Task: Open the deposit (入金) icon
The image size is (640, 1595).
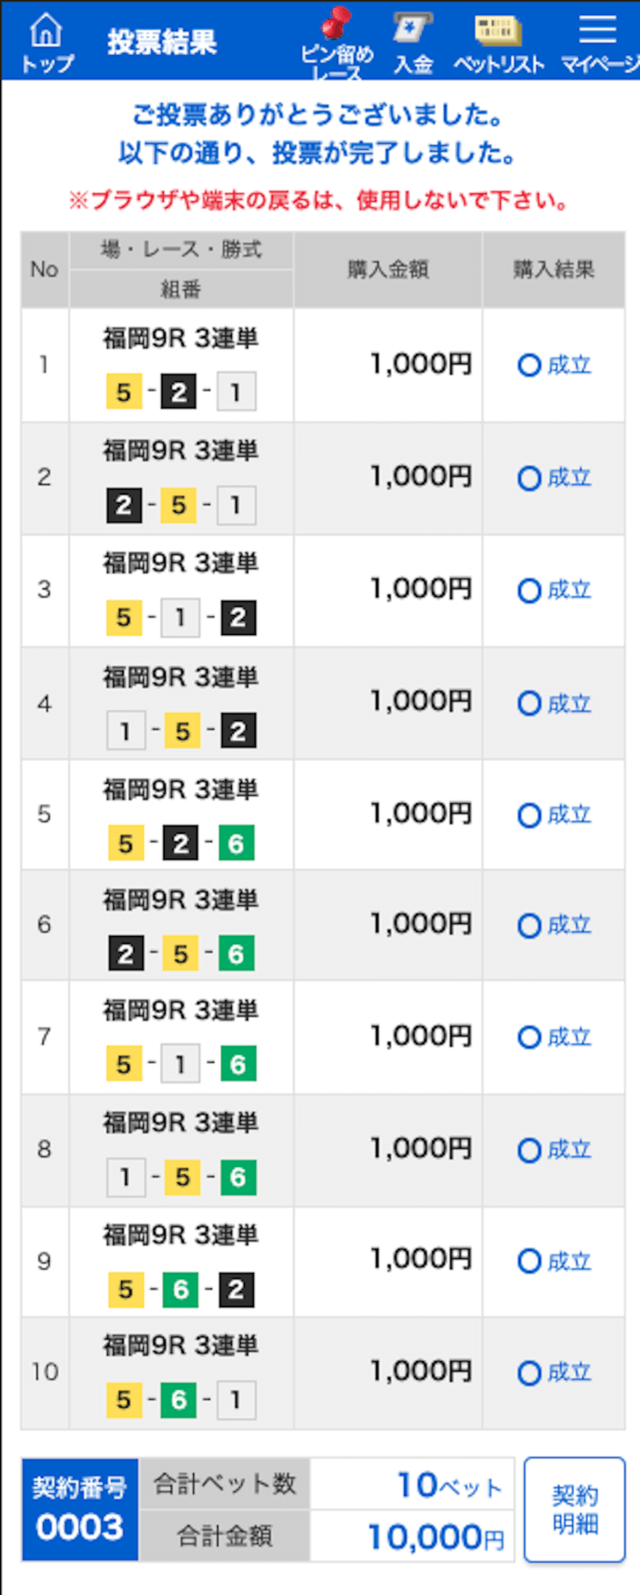Action: 413,42
